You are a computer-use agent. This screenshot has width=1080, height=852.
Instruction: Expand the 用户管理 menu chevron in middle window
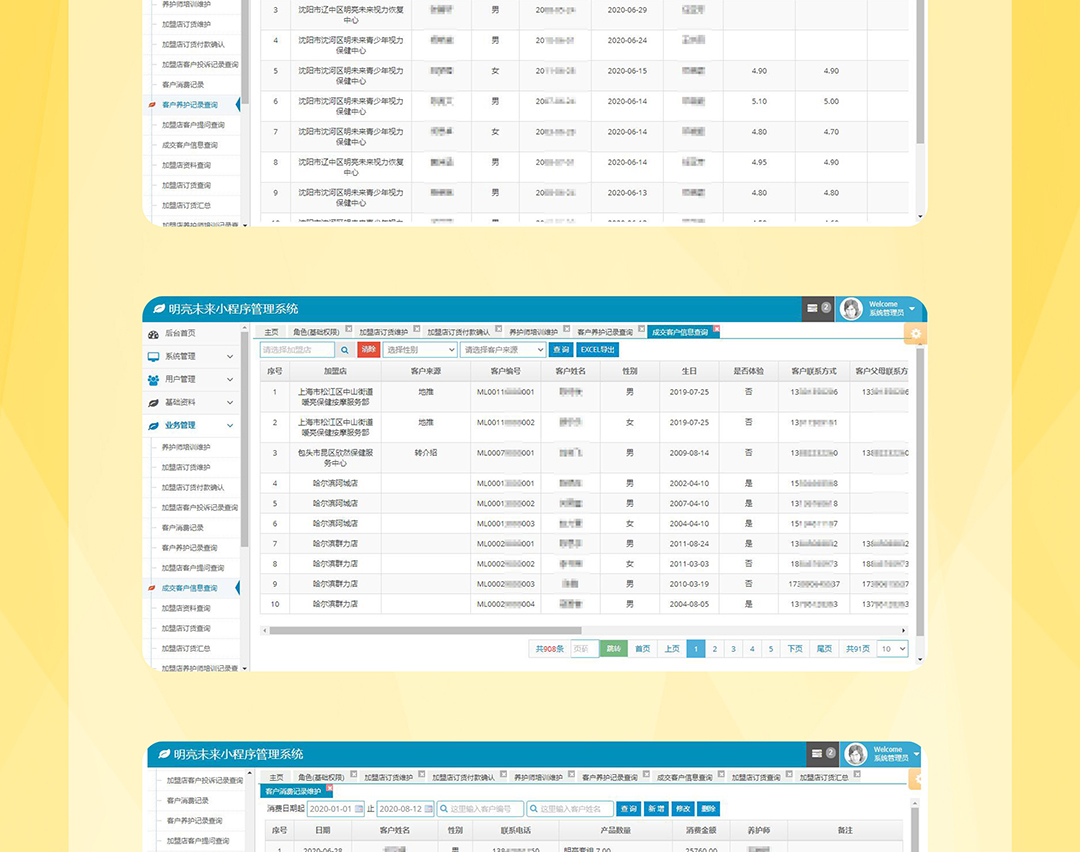click(230, 380)
